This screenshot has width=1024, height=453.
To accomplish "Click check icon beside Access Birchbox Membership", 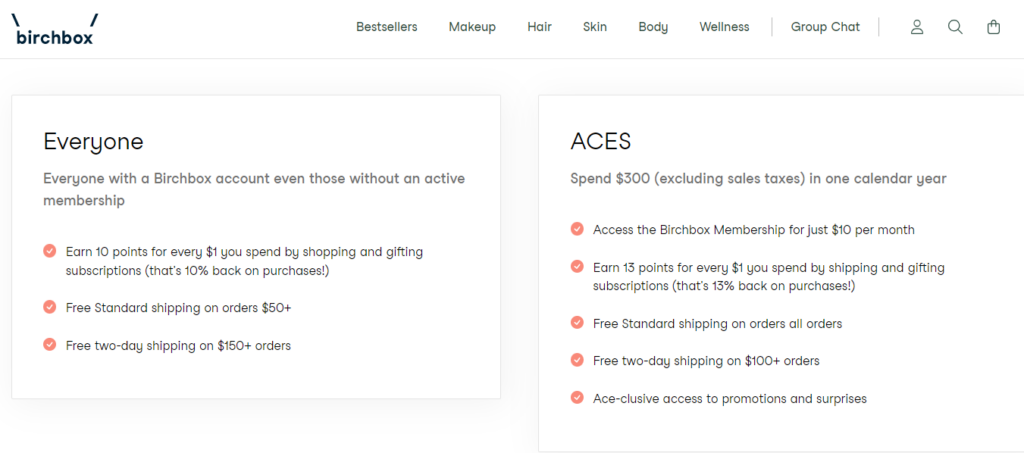I will (x=577, y=228).
